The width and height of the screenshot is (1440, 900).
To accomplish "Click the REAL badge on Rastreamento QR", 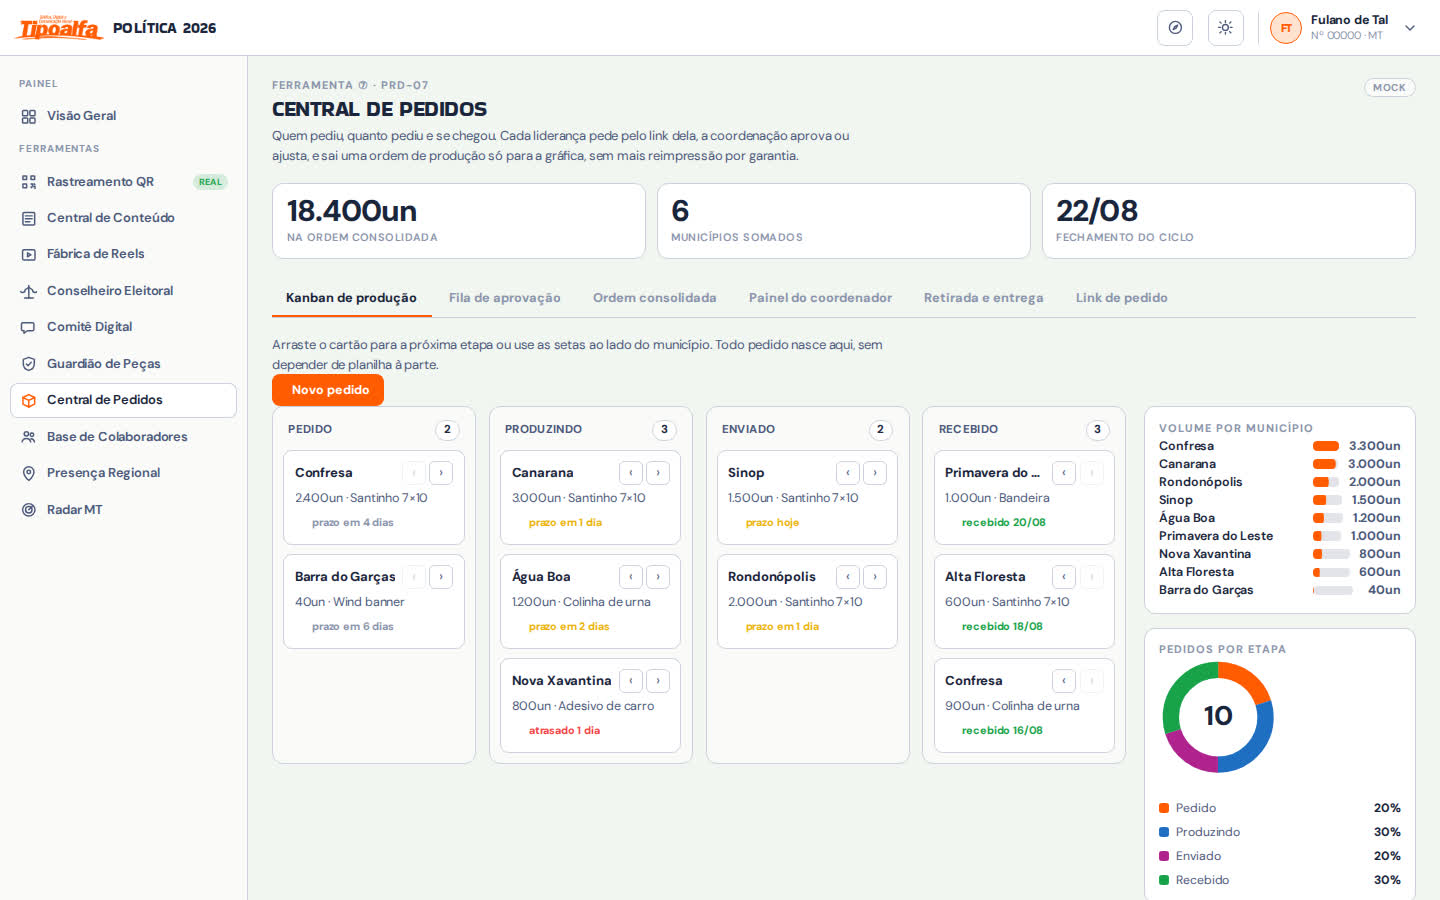I will pos(210,182).
